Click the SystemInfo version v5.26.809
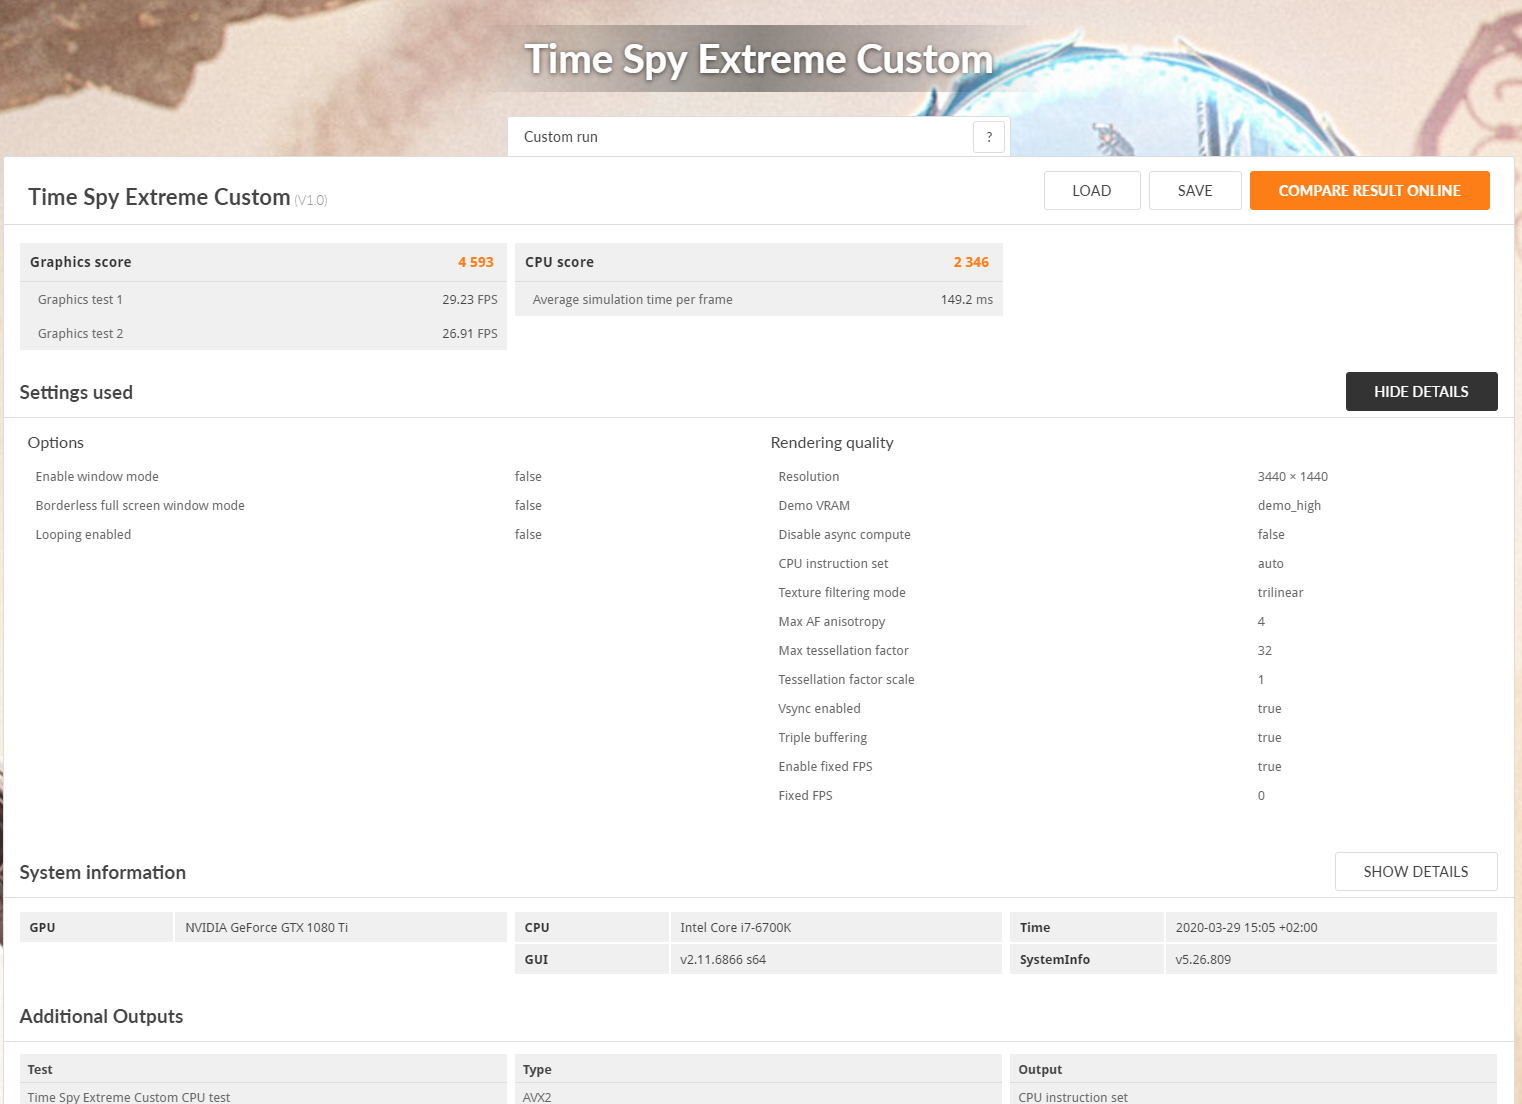This screenshot has height=1104, width=1522. pos(1203,960)
